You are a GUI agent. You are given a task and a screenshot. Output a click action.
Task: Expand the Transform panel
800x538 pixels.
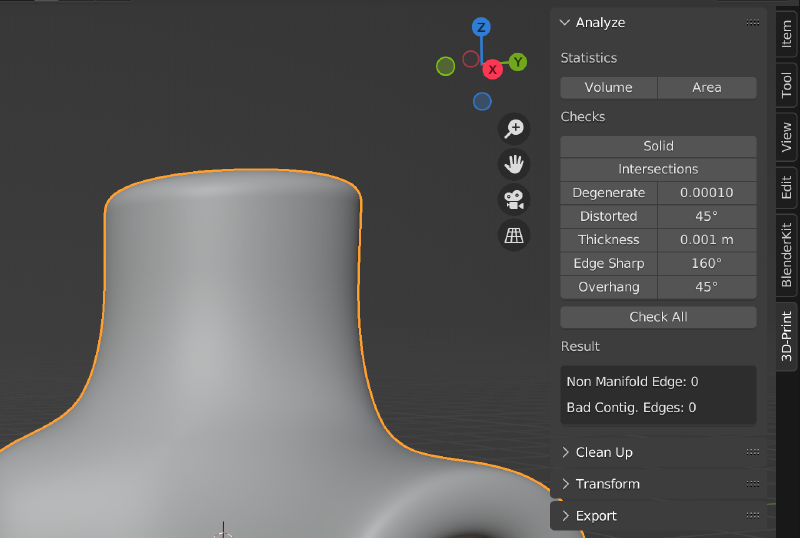pyautogui.click(x=565, y=484)
